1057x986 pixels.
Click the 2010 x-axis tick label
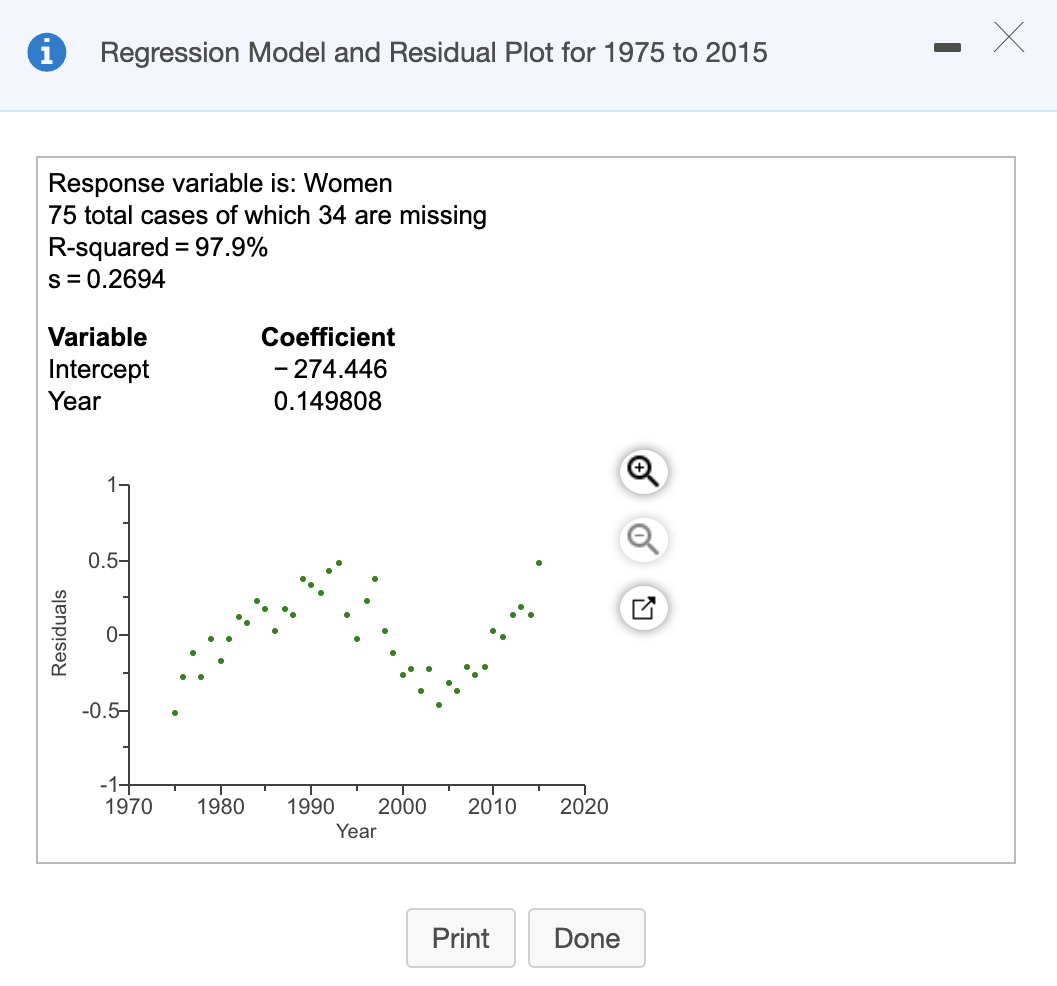coord(492,806)
